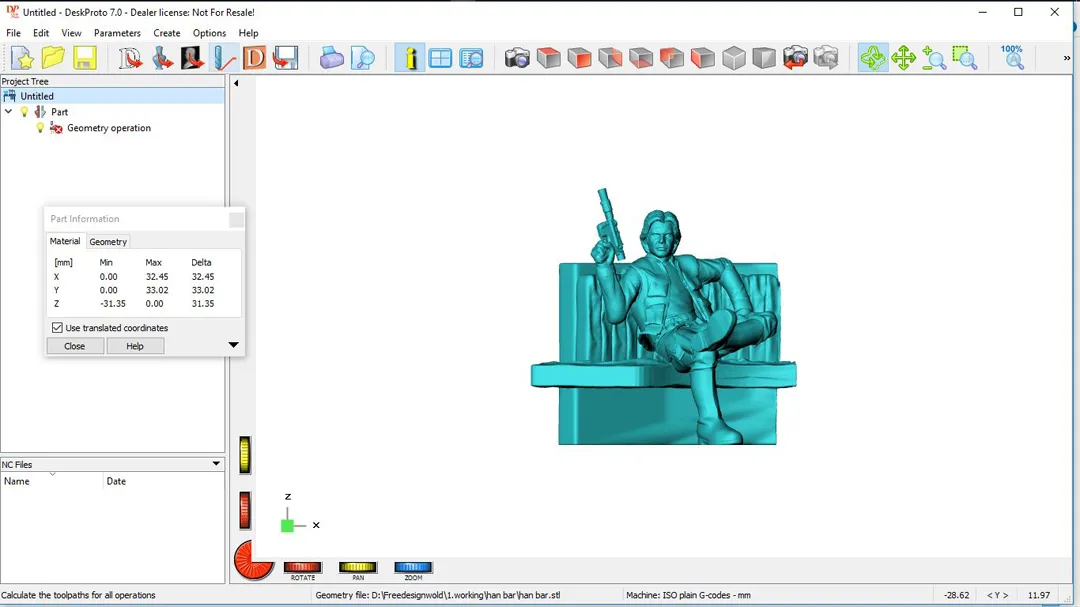
Task: Select the Material tab in Part Information
Action: [65, 241]
